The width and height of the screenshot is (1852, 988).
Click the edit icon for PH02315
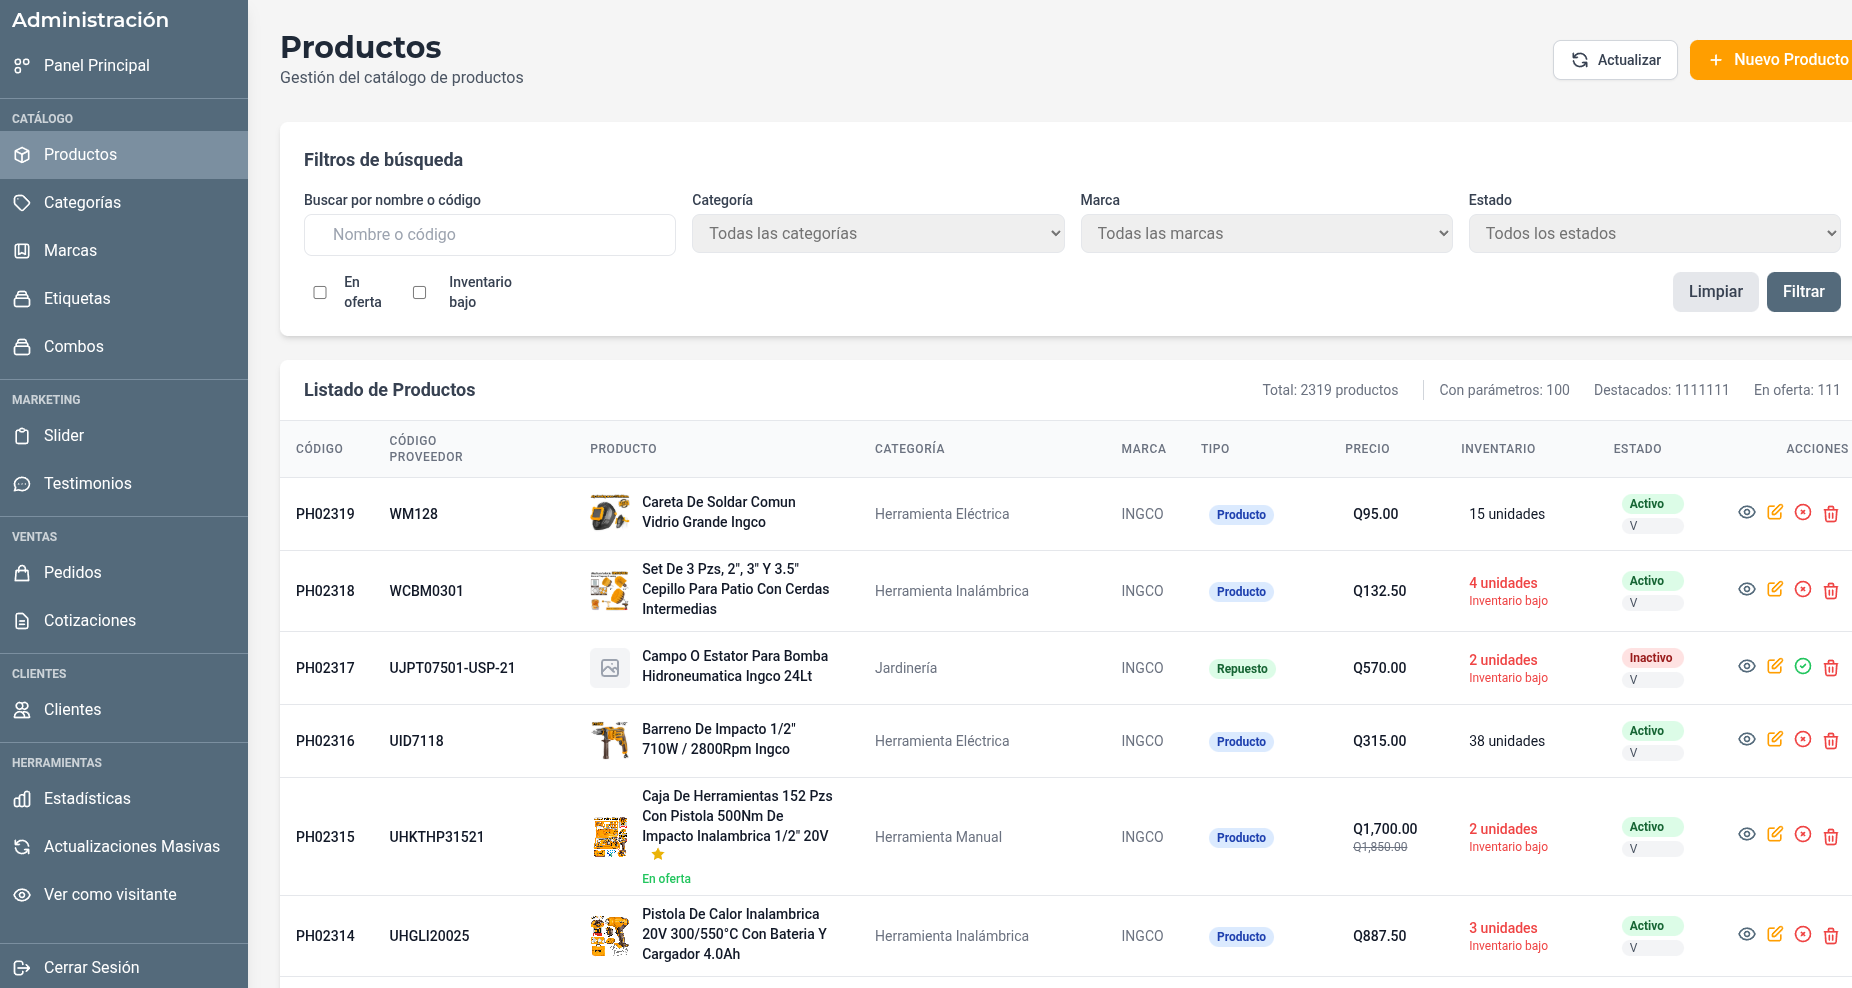click(1775, 835)
